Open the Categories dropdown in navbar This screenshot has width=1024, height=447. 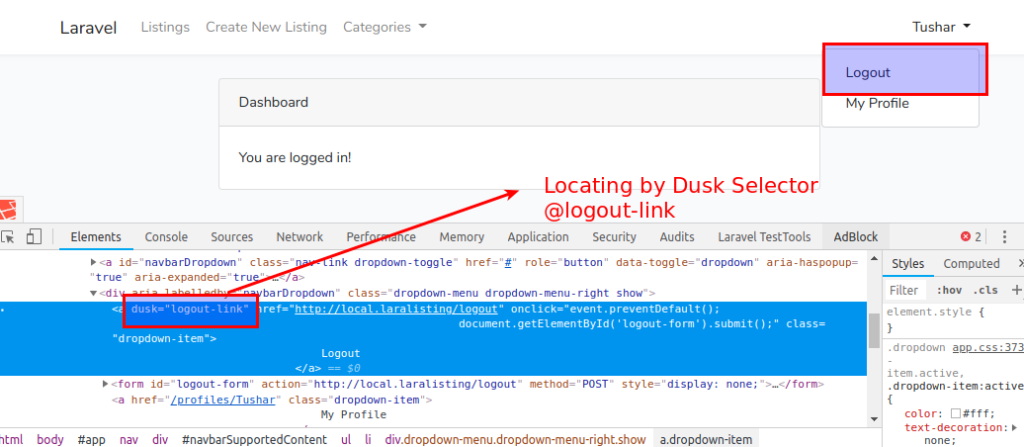(385, 27)
